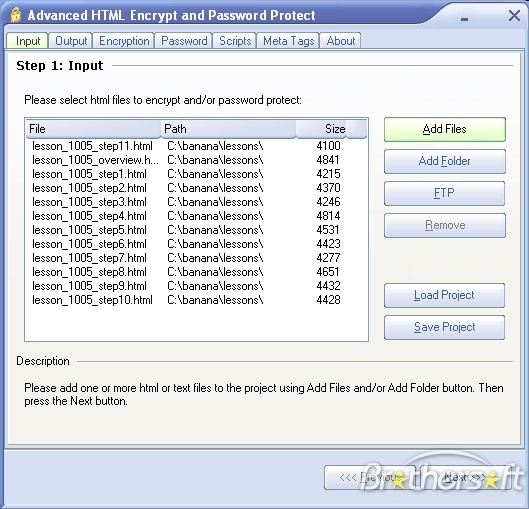
Task: Click size value 4428
Action: [x=328, y=300]
